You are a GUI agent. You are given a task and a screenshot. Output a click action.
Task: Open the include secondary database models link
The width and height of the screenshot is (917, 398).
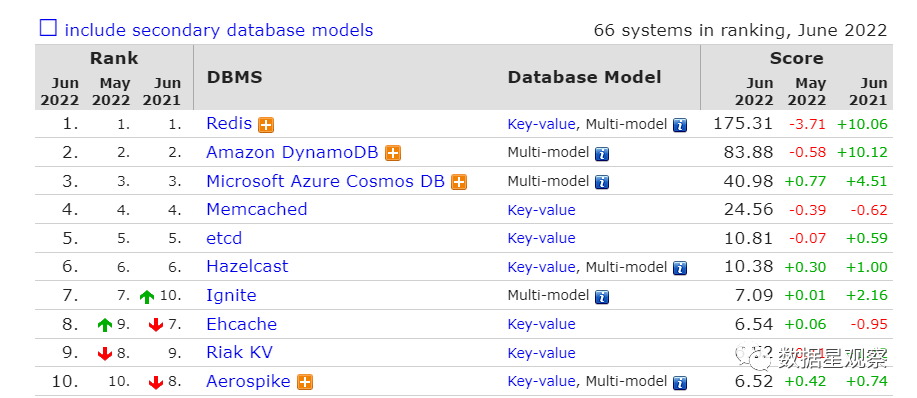[x=219, y=30]
